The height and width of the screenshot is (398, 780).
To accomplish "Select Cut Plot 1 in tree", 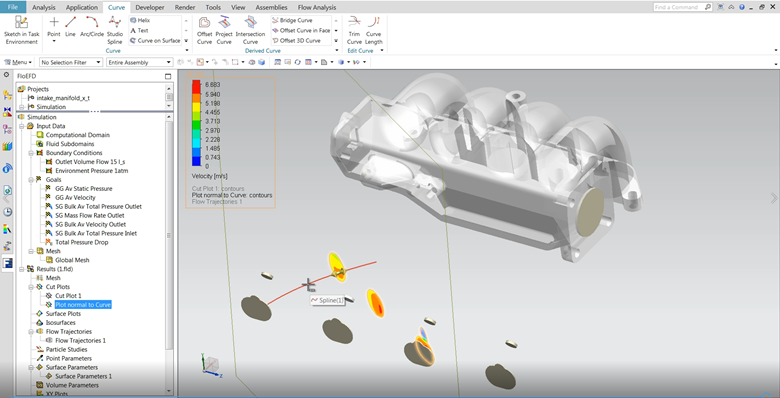I will tap(68, 296).
